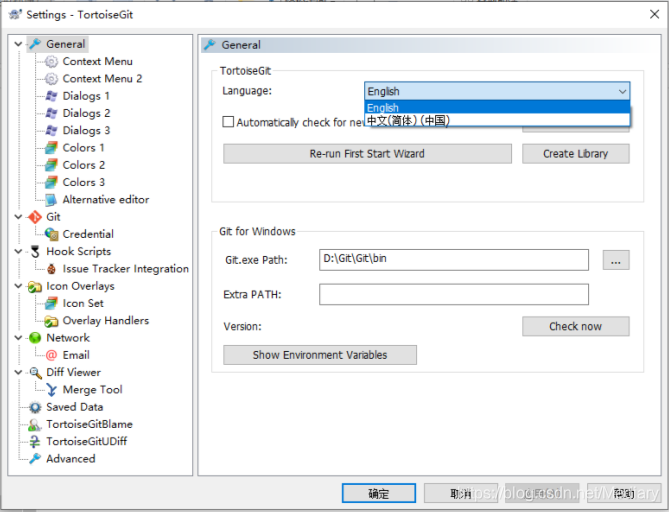Viewport: 669px width, 512px height.
Task: Open the Dialogs 2 settings page
Action: tap(86, 113)
